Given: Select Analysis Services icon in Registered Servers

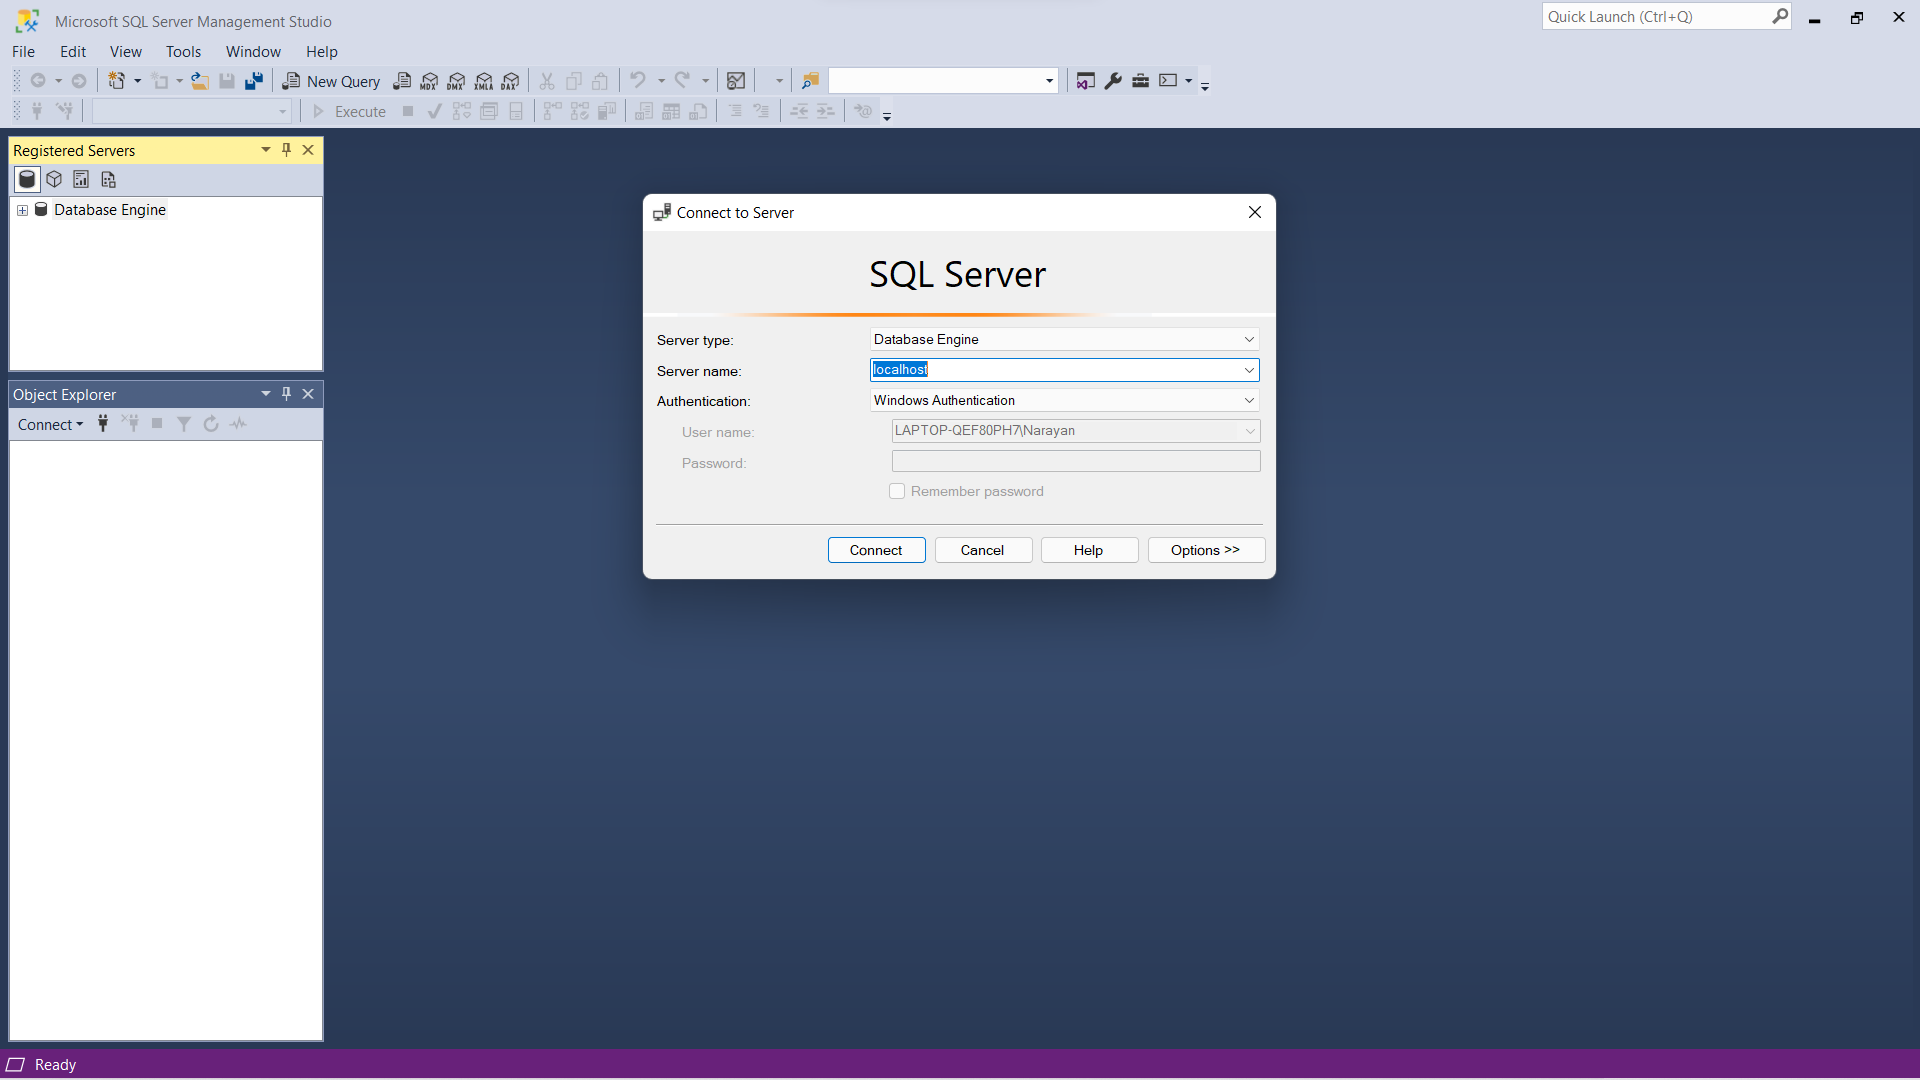Looking at the screenshot, I should tap(54, 180).
